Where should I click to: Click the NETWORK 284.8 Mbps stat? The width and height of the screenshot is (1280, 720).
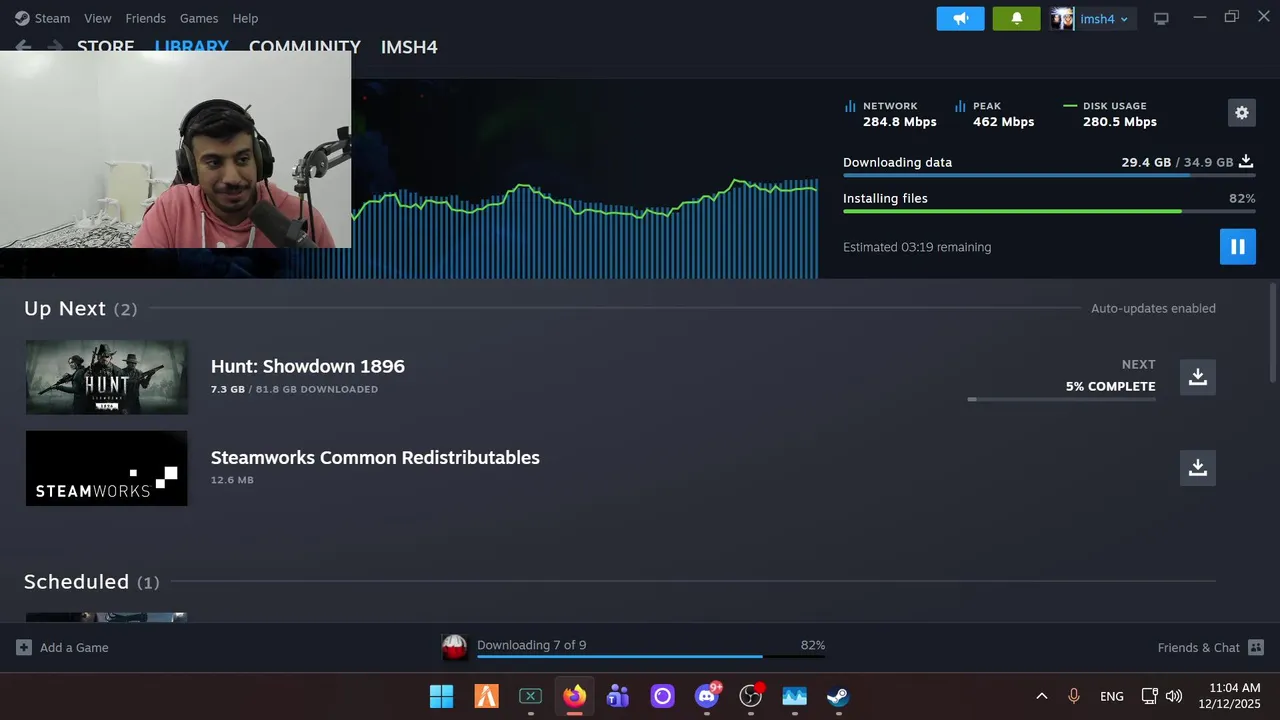pyautogui.click(x=890, y=113)
